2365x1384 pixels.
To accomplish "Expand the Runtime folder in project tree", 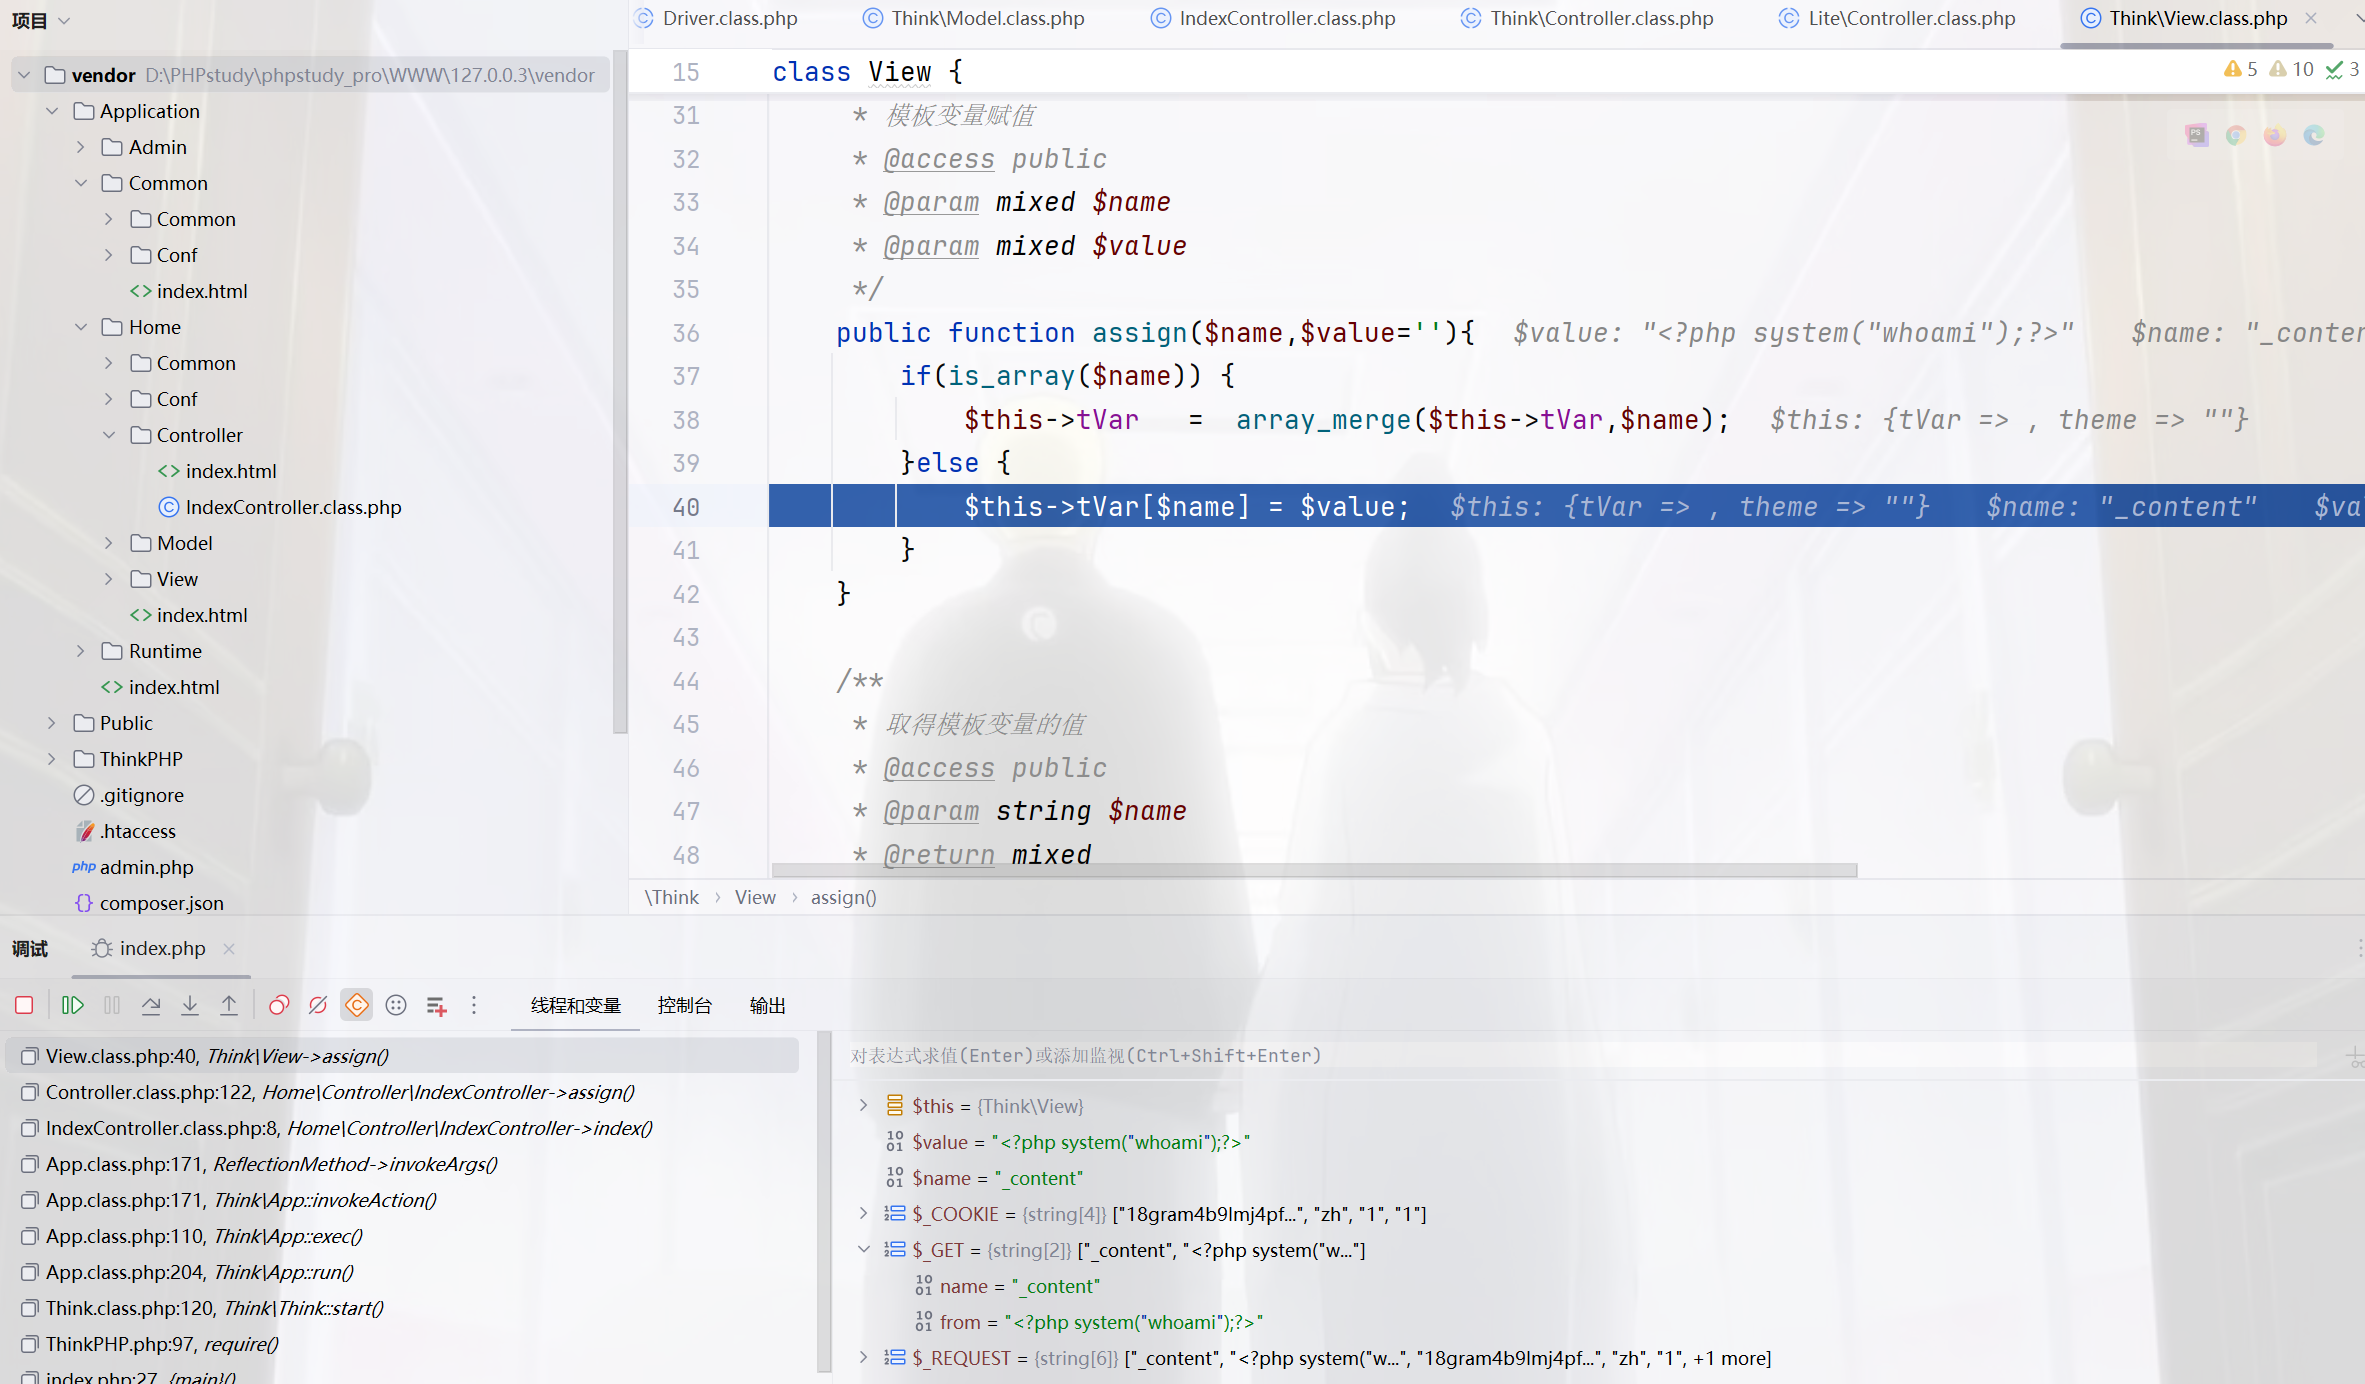I will click(x=81, y=651).
